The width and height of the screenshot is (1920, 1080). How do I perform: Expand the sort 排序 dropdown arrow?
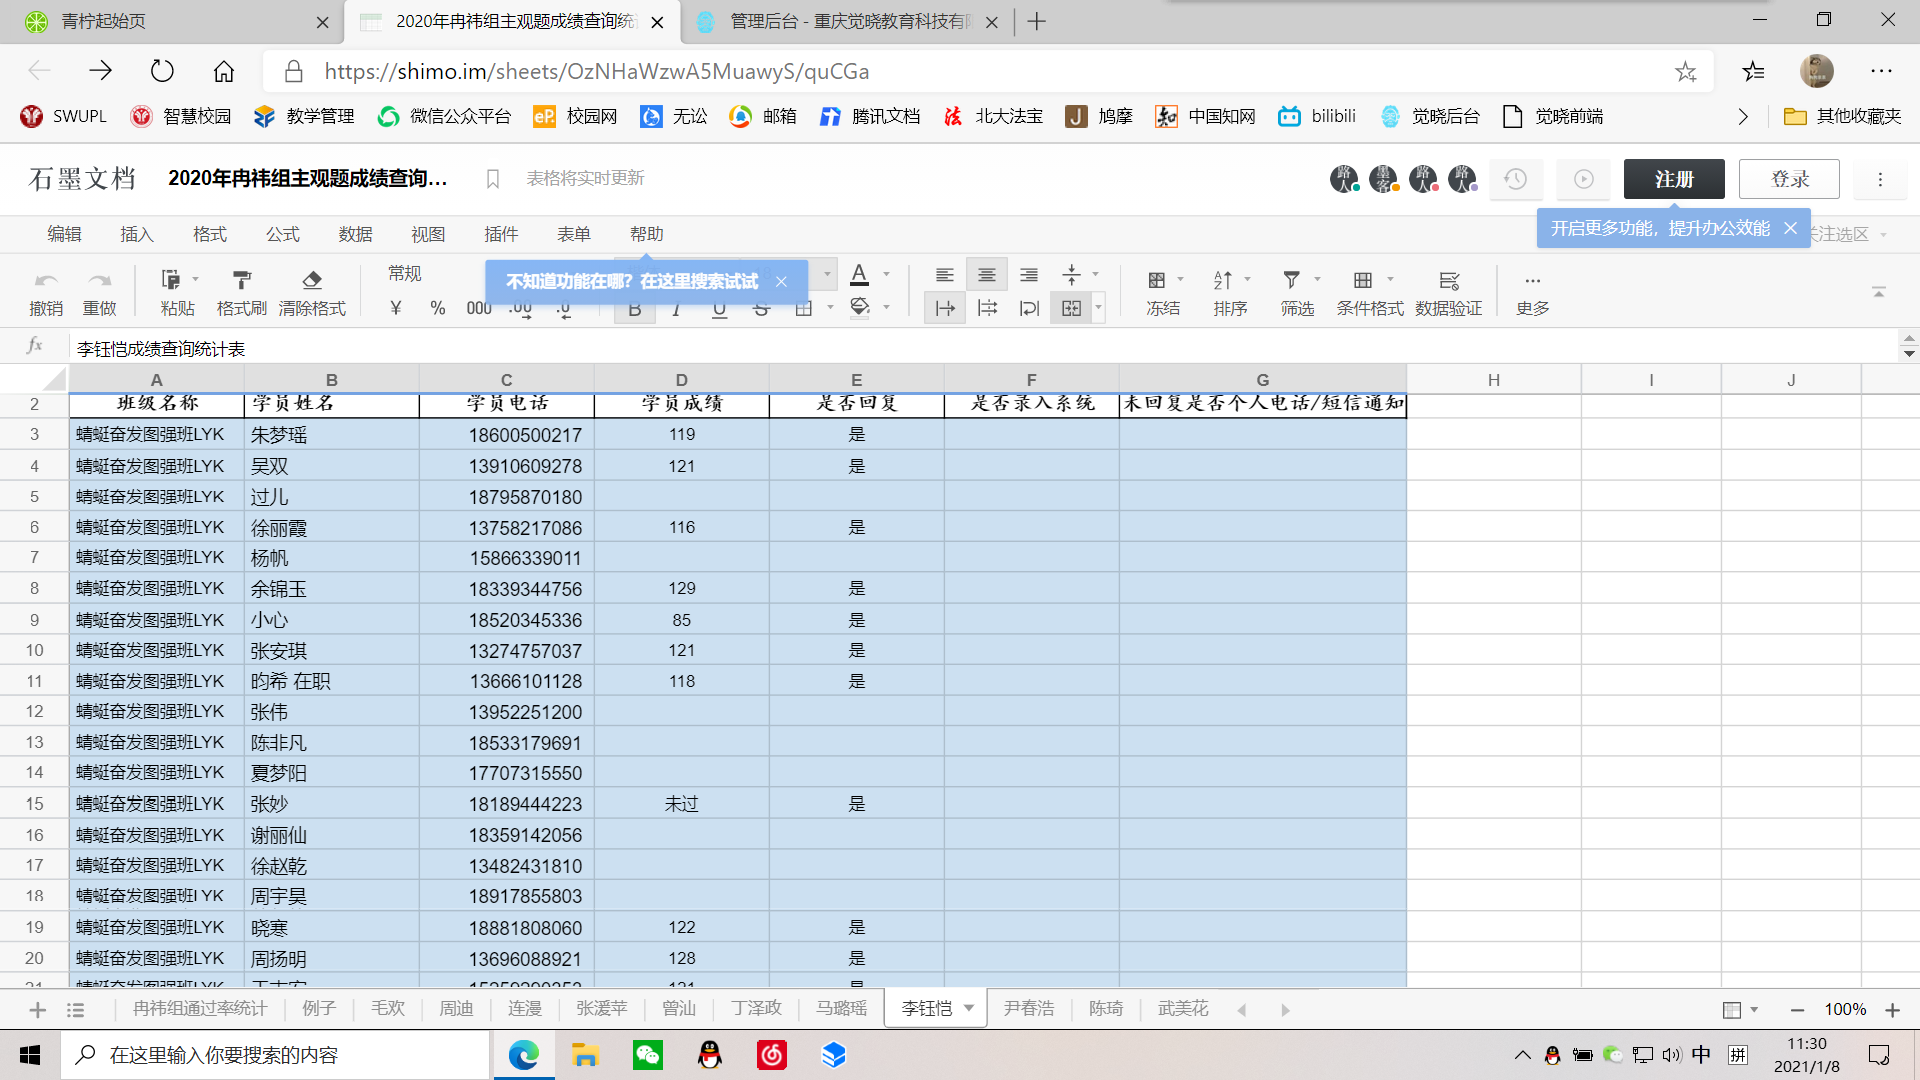(1247, 279)
